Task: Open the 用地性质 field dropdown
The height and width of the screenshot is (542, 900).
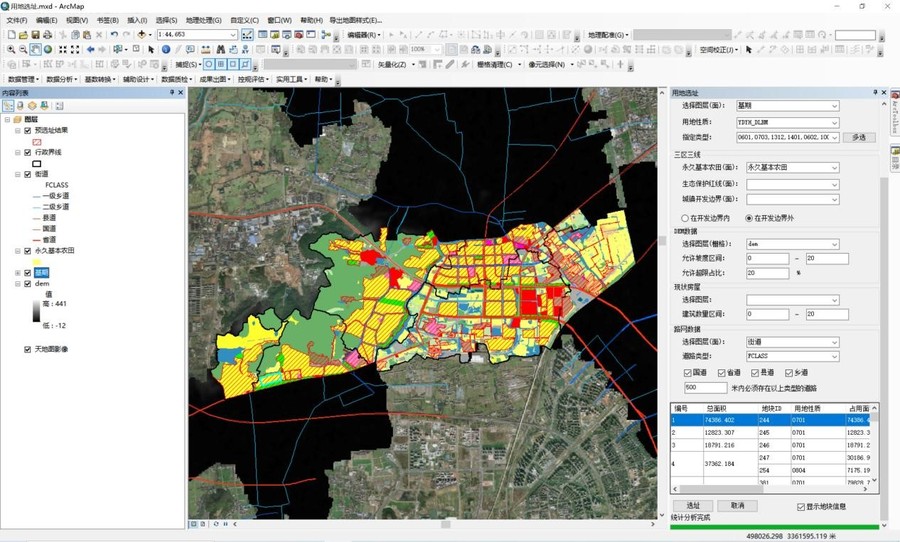Action: click(835, 122)
